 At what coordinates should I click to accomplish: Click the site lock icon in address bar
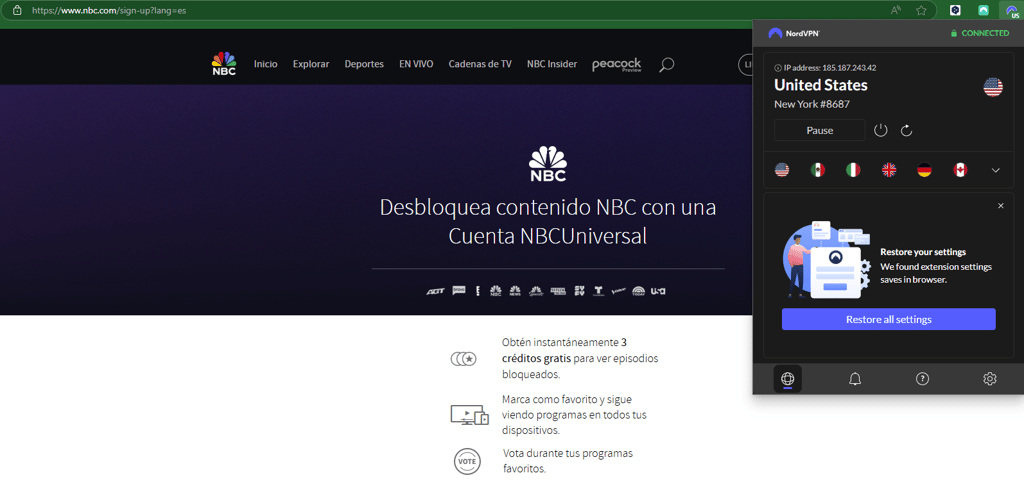(x=17, y=10)
